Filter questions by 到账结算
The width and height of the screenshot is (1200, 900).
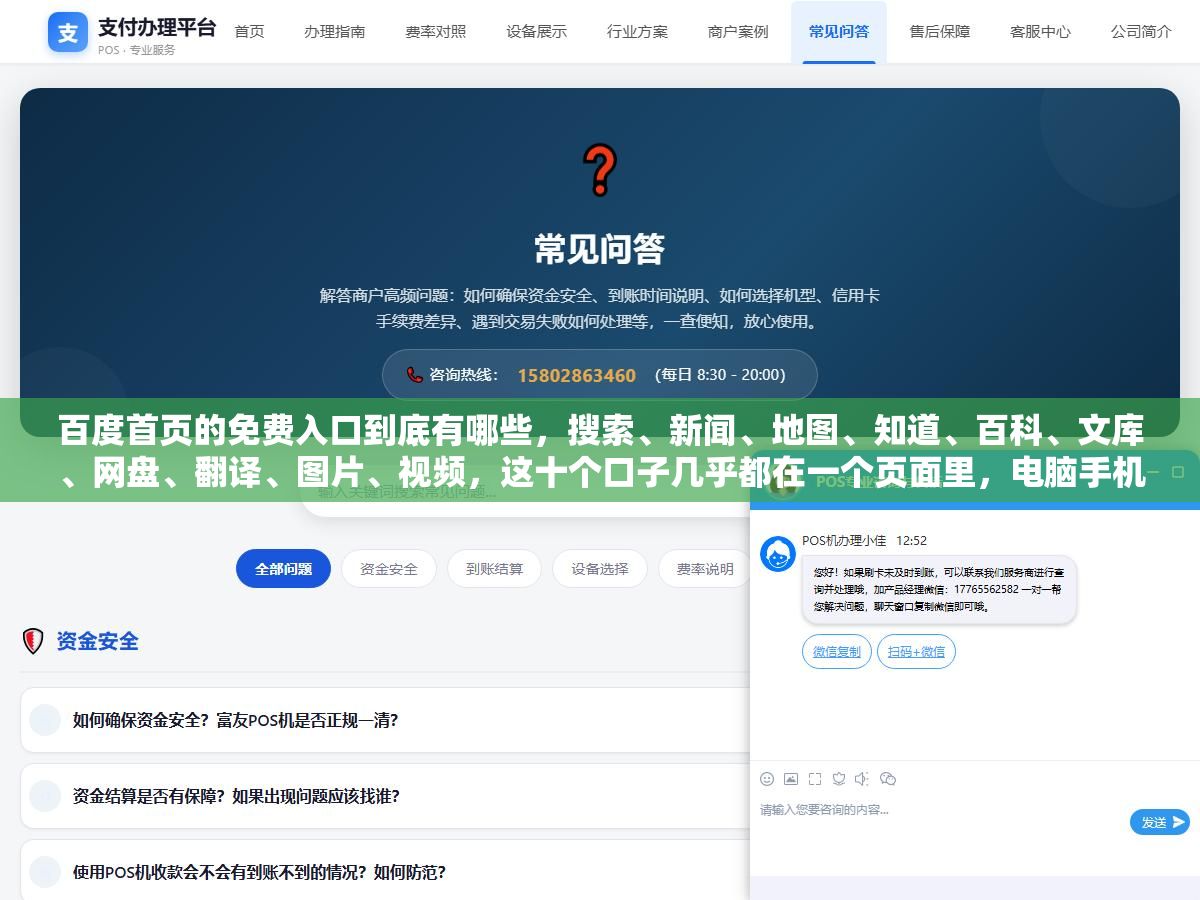[x=494, y=569]
